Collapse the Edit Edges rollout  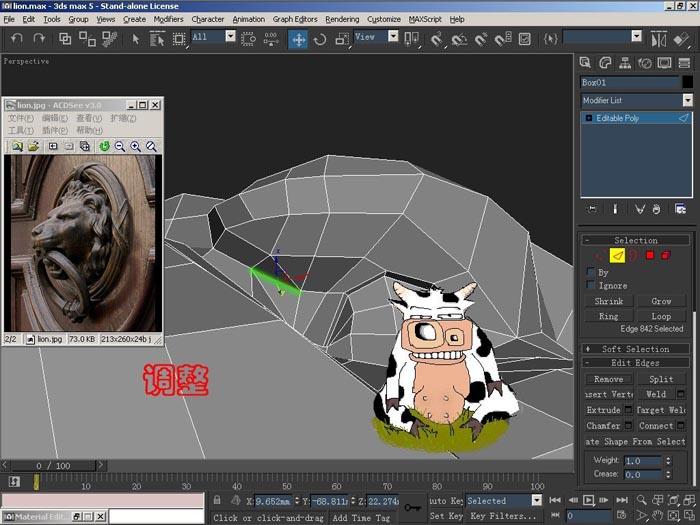(x=636, y=362)
